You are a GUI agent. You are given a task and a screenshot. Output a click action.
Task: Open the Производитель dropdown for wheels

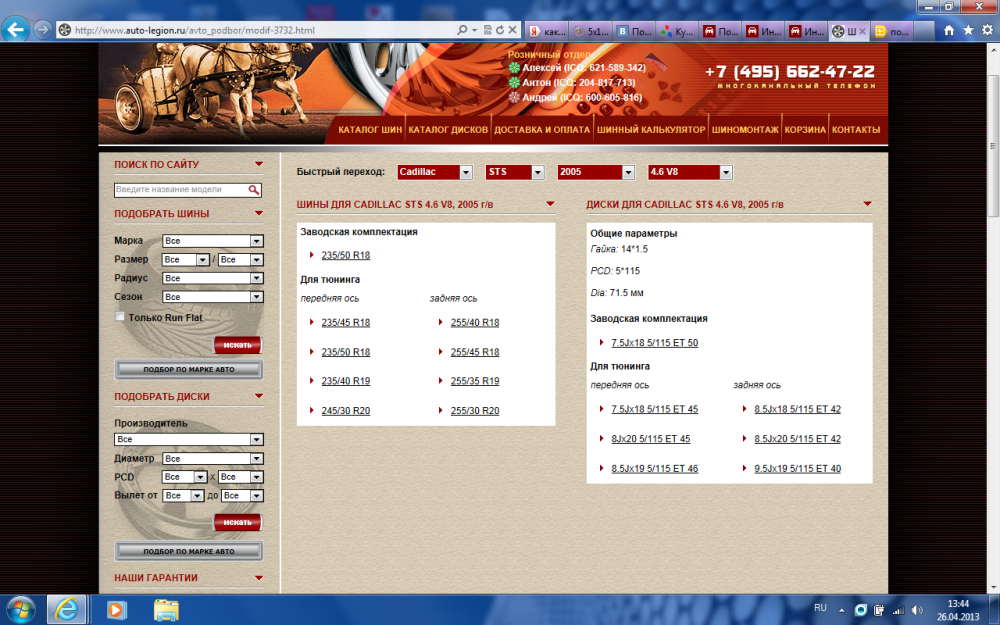point(189,439)
